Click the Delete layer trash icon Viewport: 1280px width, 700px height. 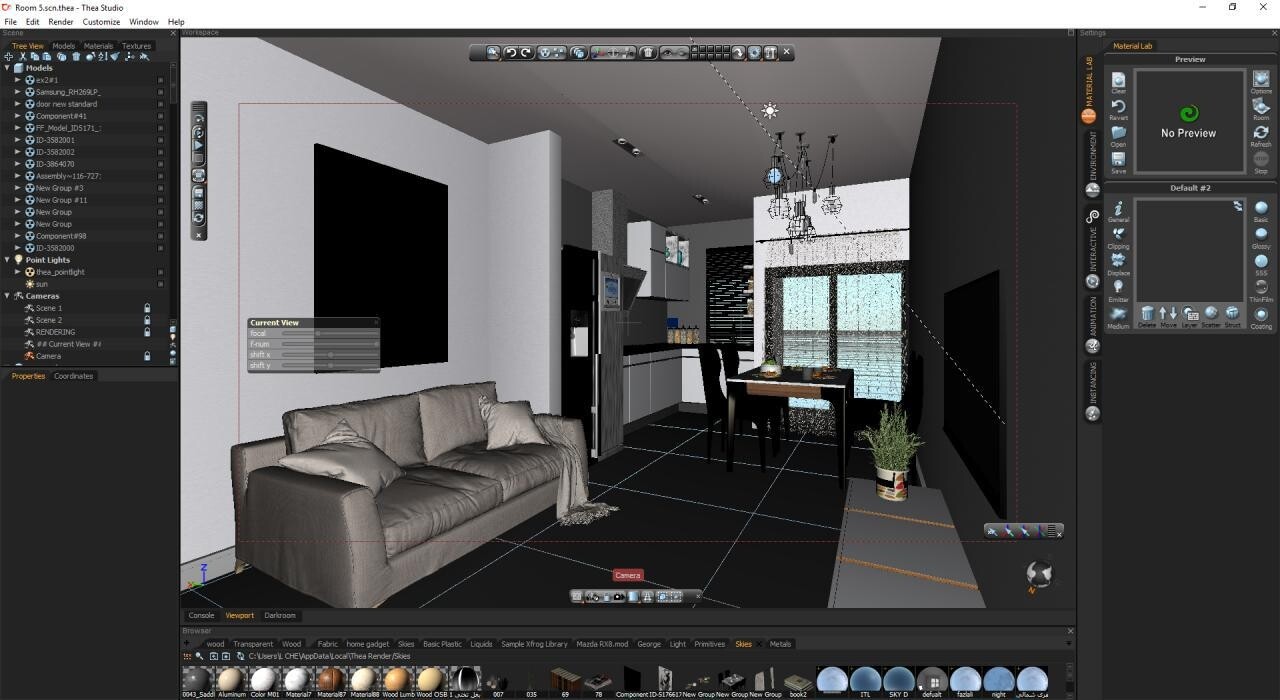pyautogui.click(x=1147, y=315)
